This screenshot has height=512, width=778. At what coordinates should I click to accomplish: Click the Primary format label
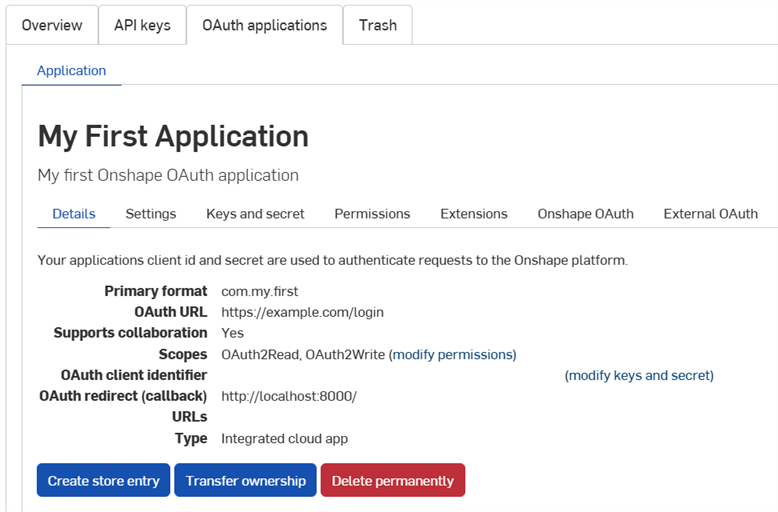(x=156, y=291)
